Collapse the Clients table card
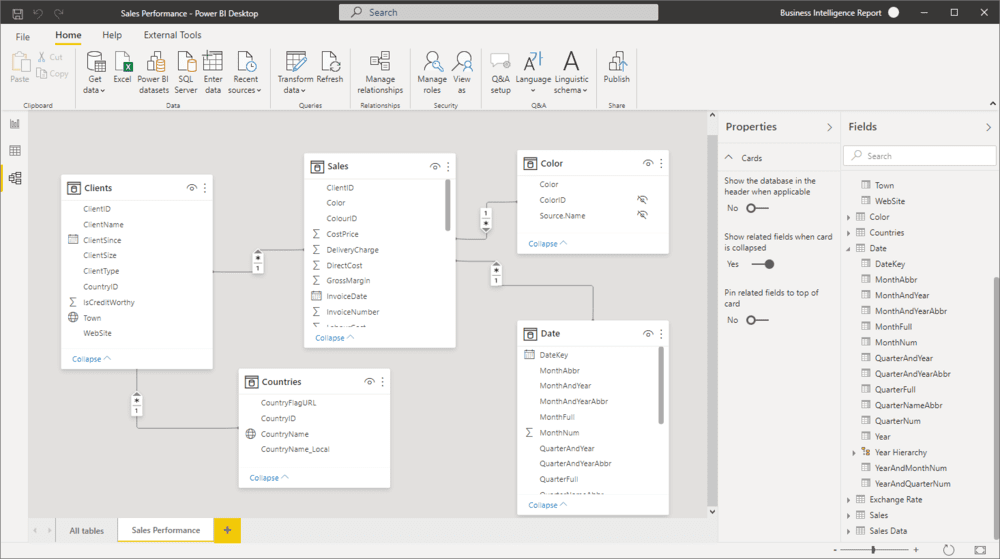This screenshot has height=559, width=1000. (91, 359)
